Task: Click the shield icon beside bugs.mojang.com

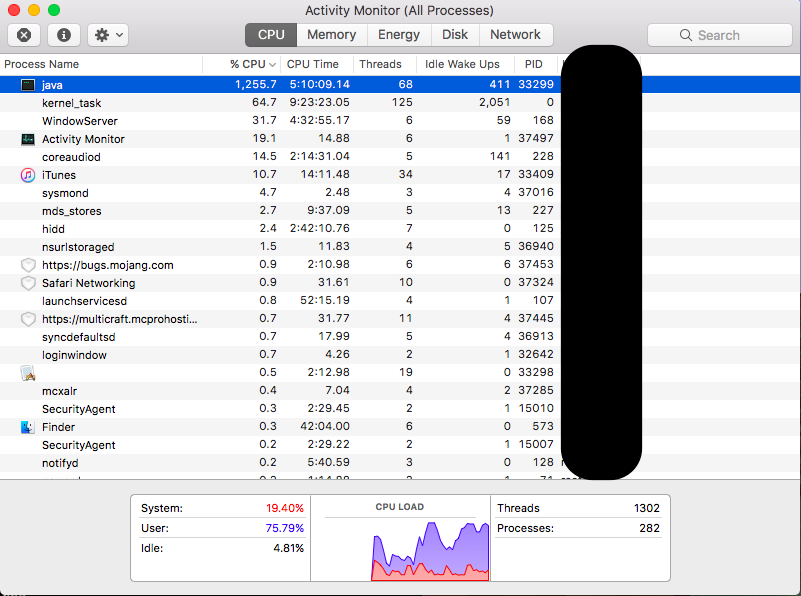Action: pyautogui.click(x=28, y=265)
